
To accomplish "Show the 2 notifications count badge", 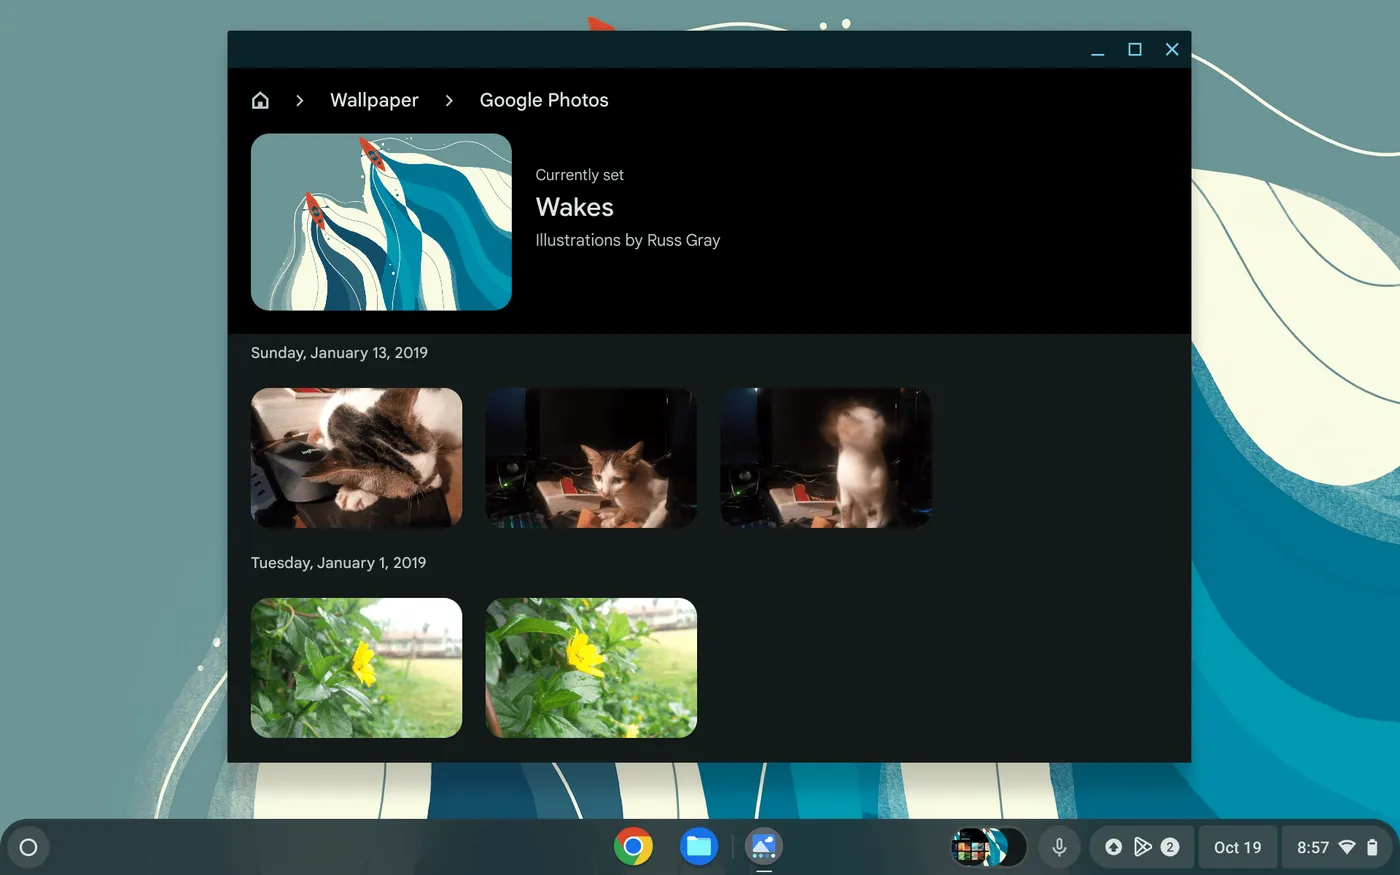I will tap(1169, 847).
